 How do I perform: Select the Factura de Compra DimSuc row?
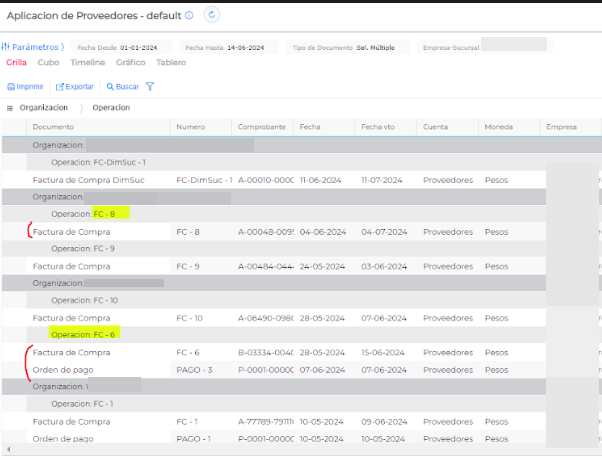click(274, 180)
